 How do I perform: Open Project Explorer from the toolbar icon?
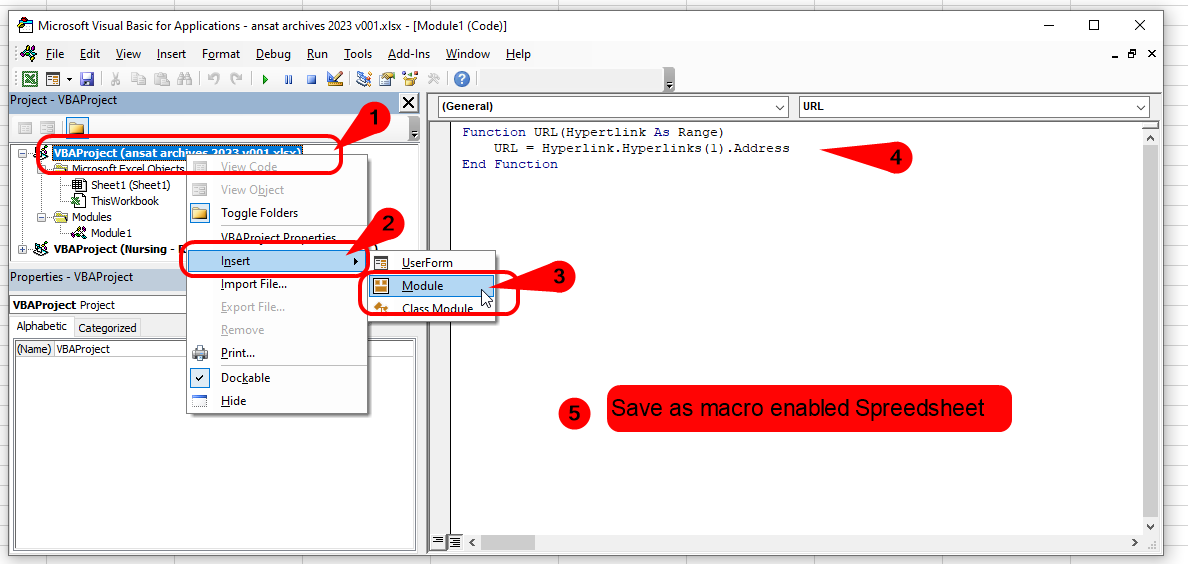[364, 79]
